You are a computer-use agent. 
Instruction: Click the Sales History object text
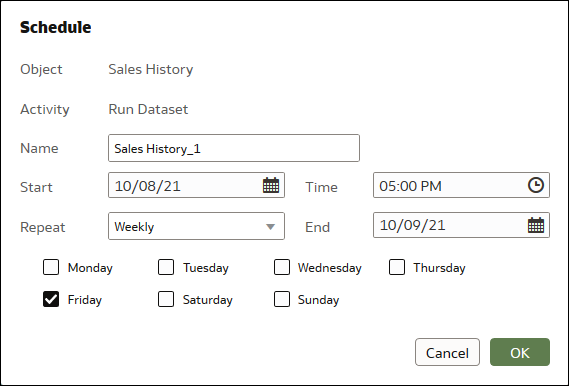[151, 69]
